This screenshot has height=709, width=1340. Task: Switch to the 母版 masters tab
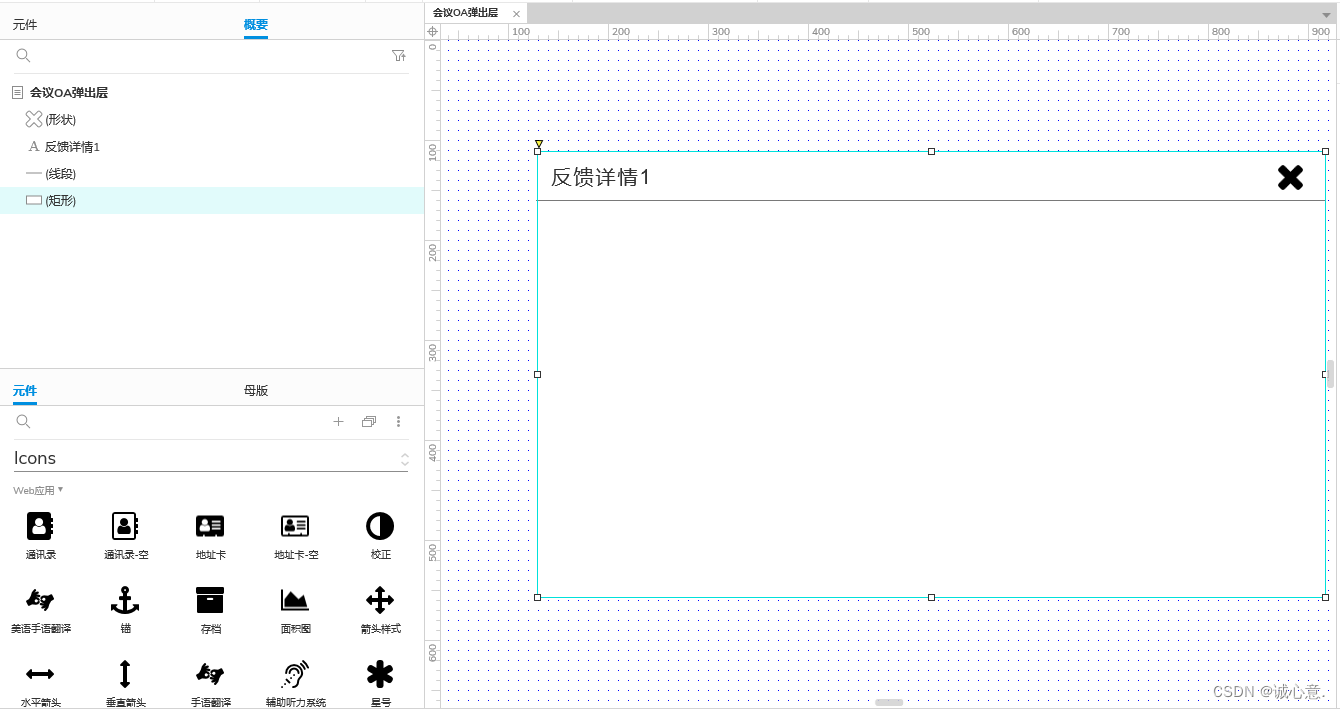(x=255, y=390)
